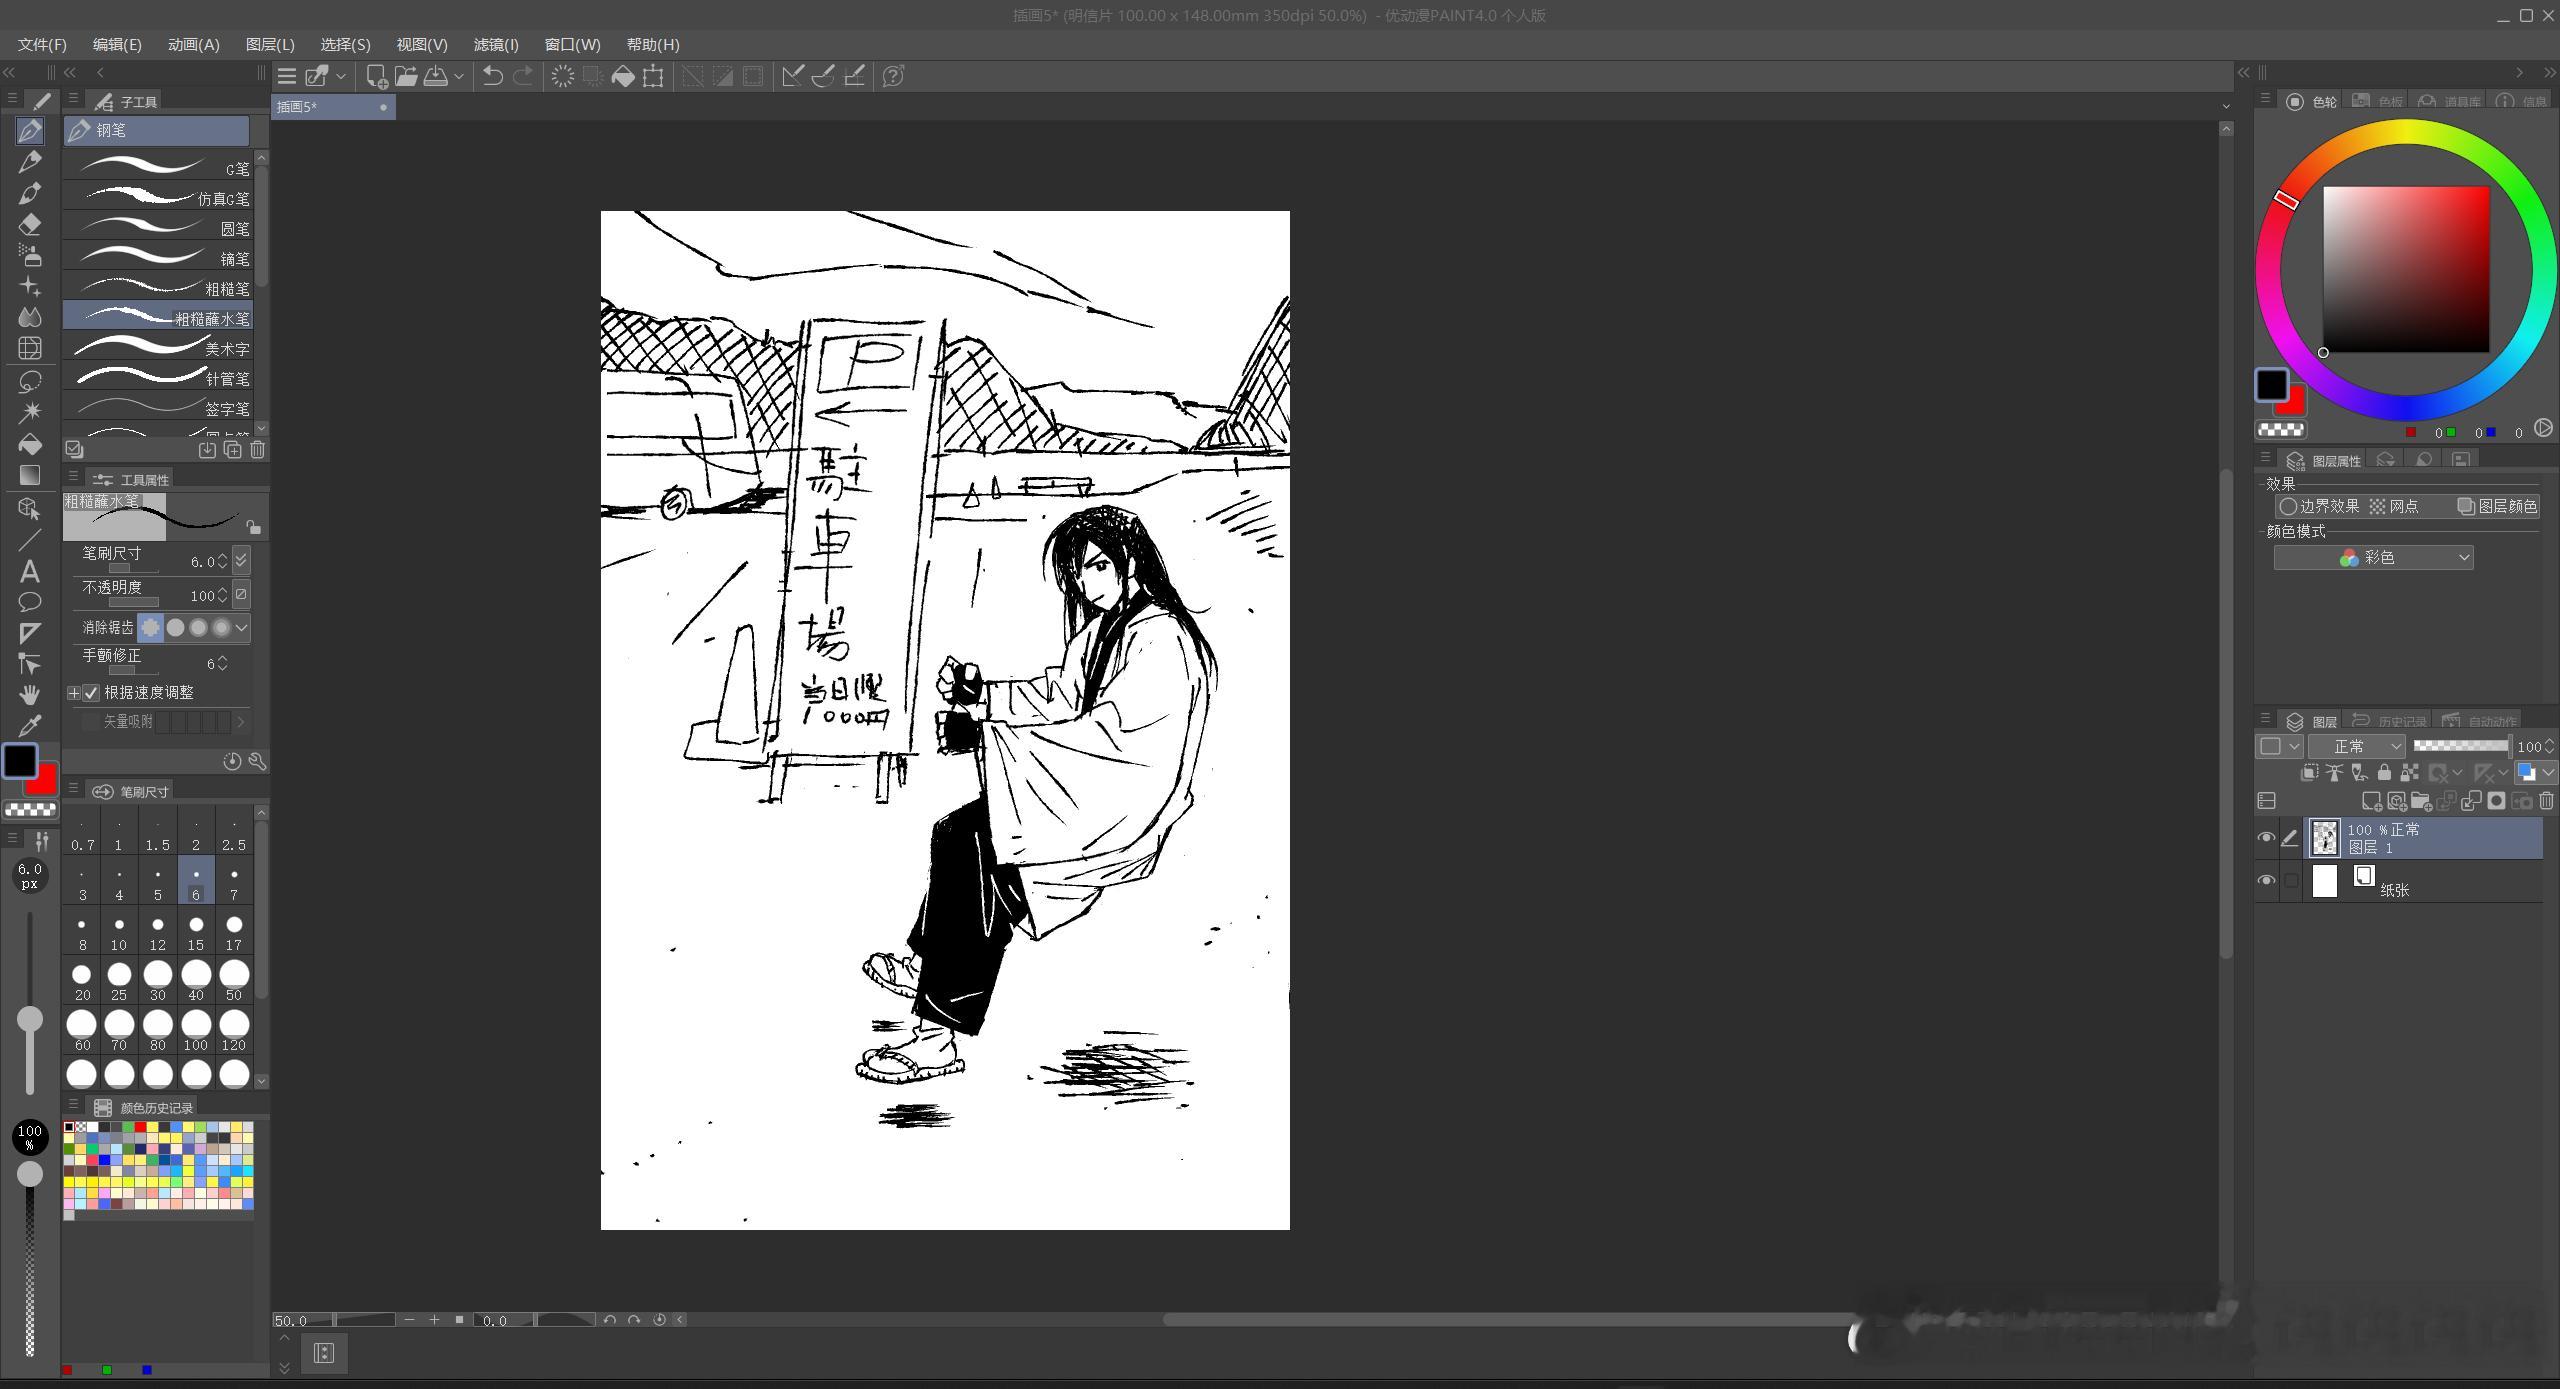
Task: Click the Clear layer sparkle icon
Action: click(x=563, y=76)
